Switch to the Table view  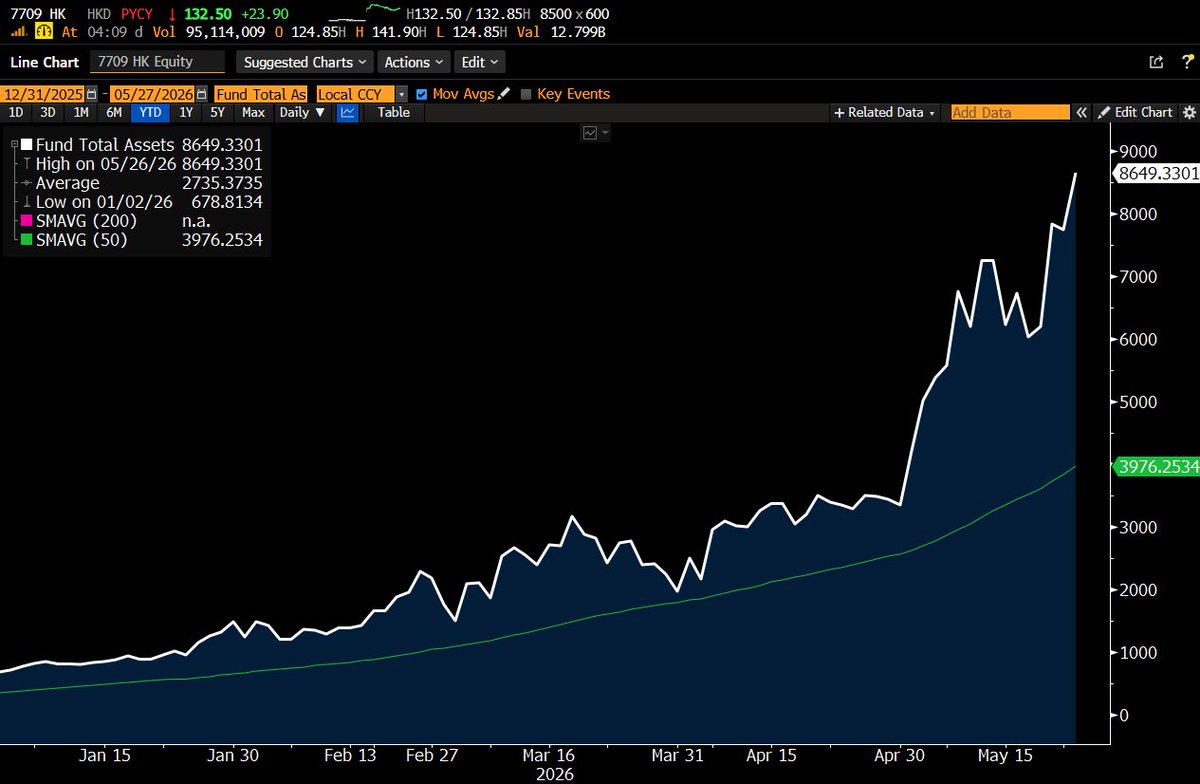393,112
